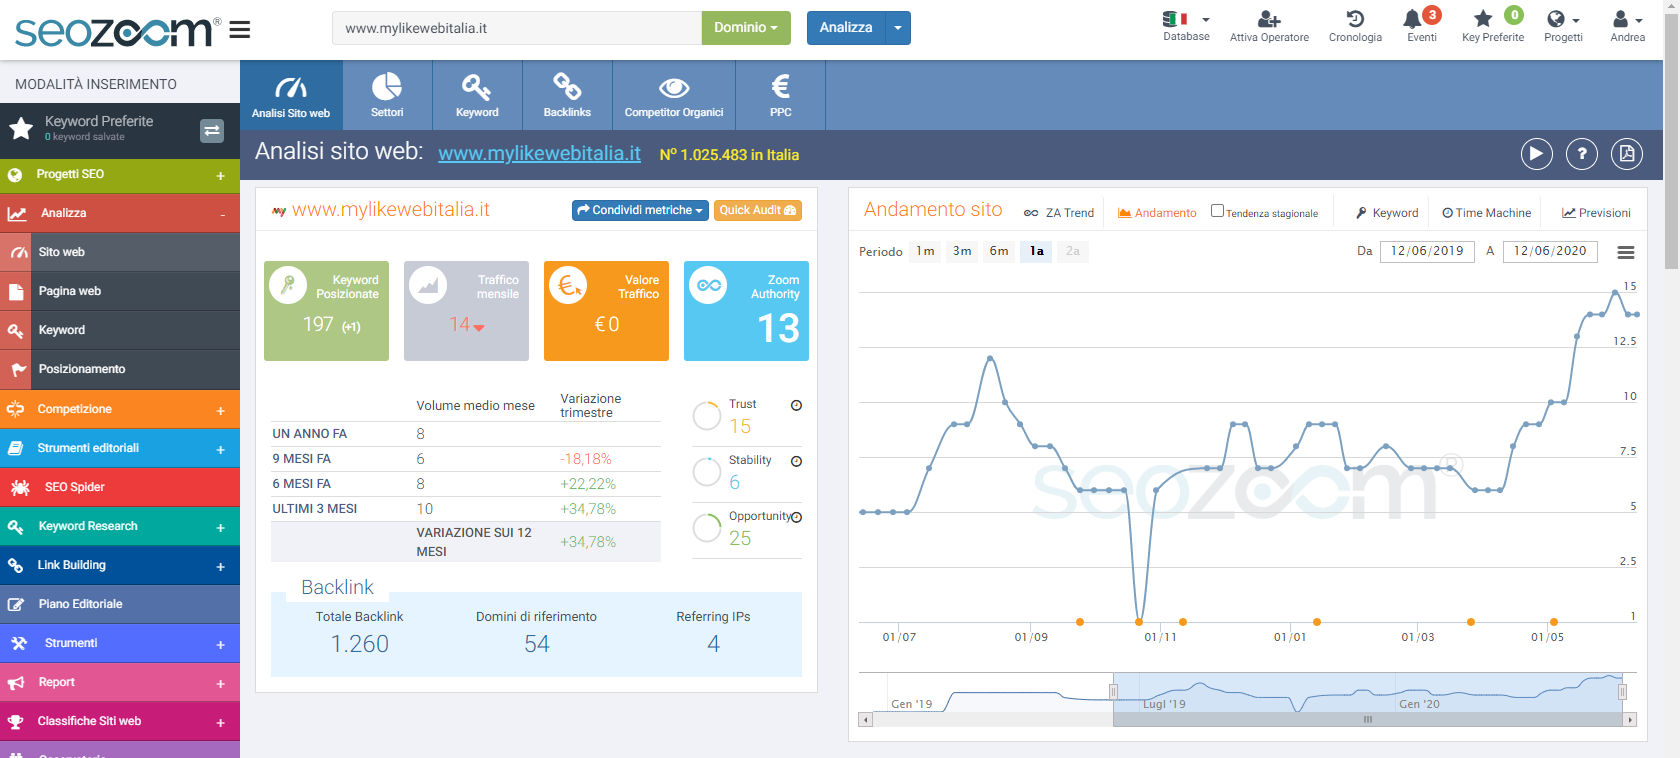The height and width of the screenshot is (758, 1680).
Task: Click the Trust info icon
Action: click(796, 405)
